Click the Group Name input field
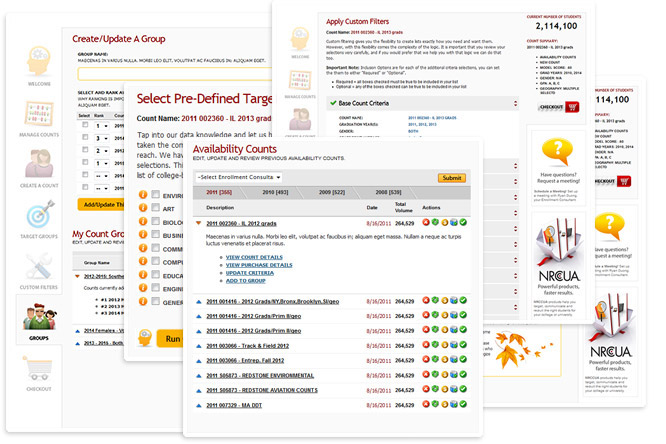Viewport: 666px width, 444px height. pos(175,74)
